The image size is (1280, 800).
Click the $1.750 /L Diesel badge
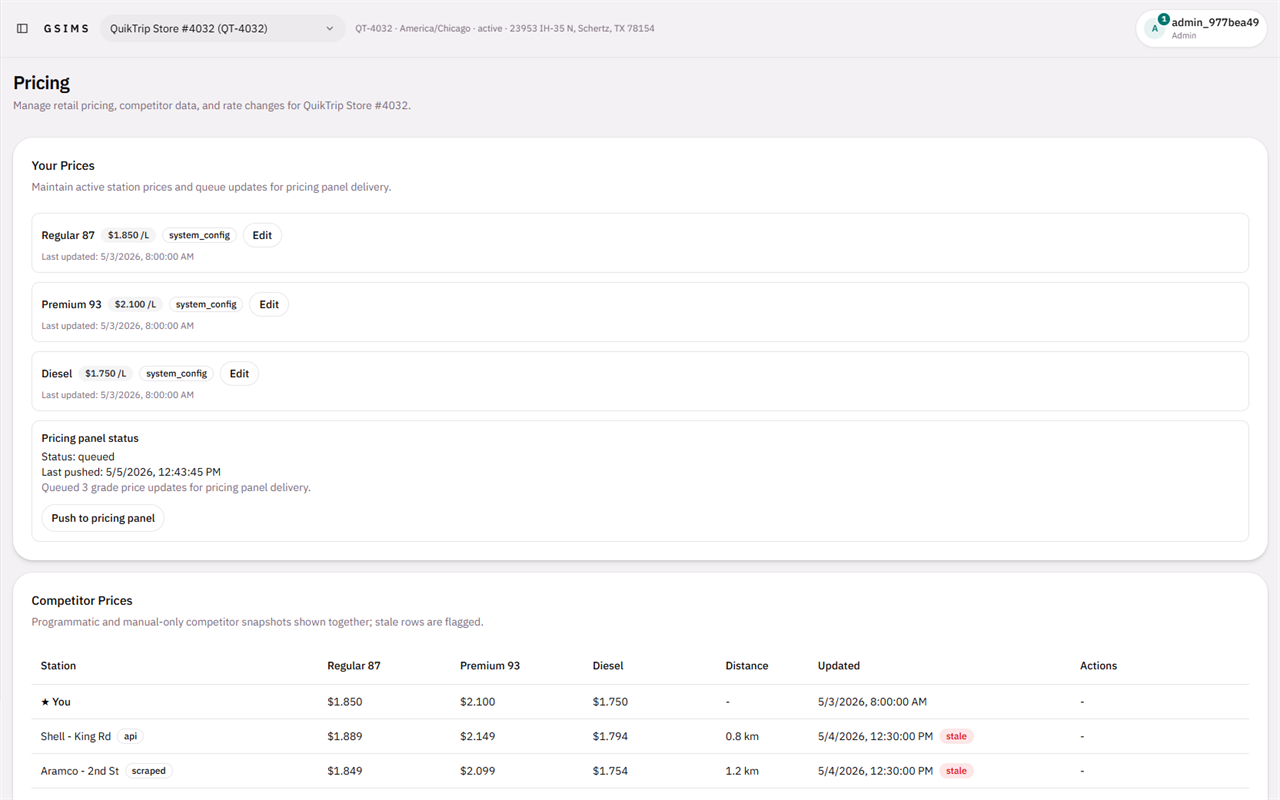106,373
